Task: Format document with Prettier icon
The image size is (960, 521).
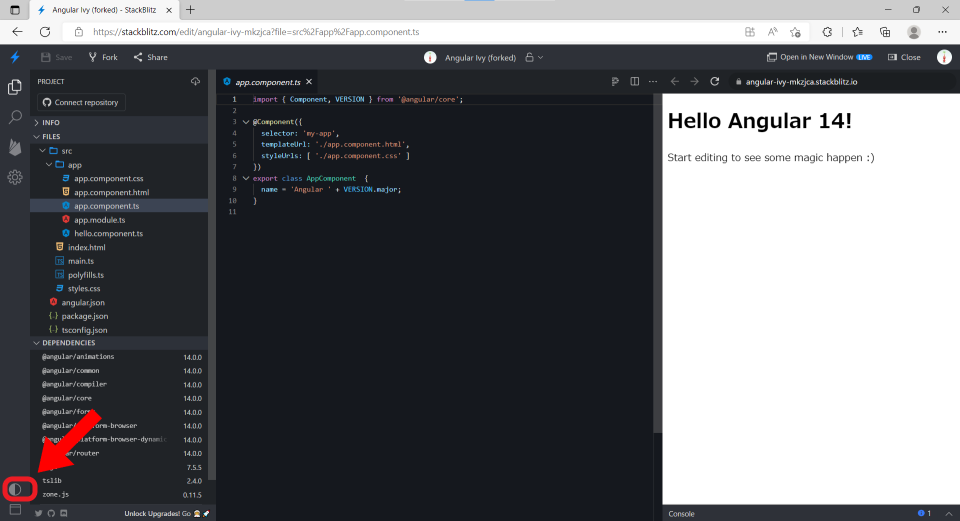Action: click(615, 81)
